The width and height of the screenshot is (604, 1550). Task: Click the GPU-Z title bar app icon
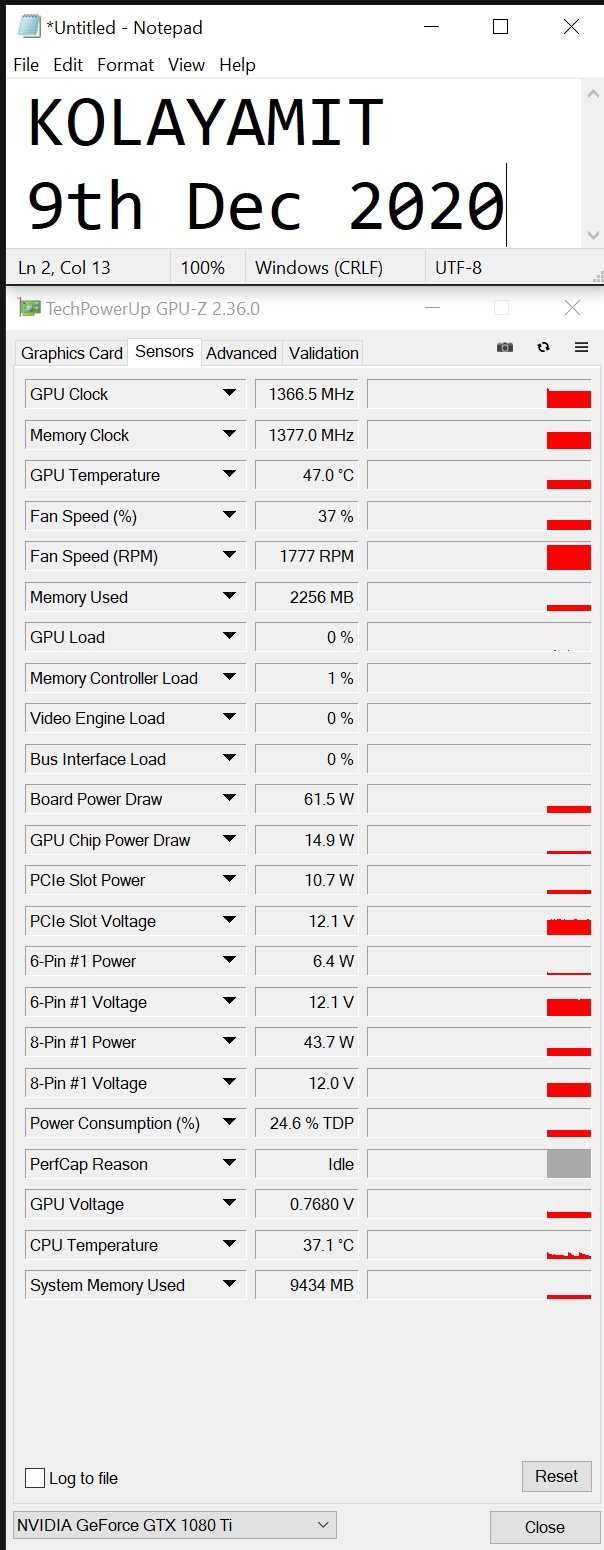30,308
